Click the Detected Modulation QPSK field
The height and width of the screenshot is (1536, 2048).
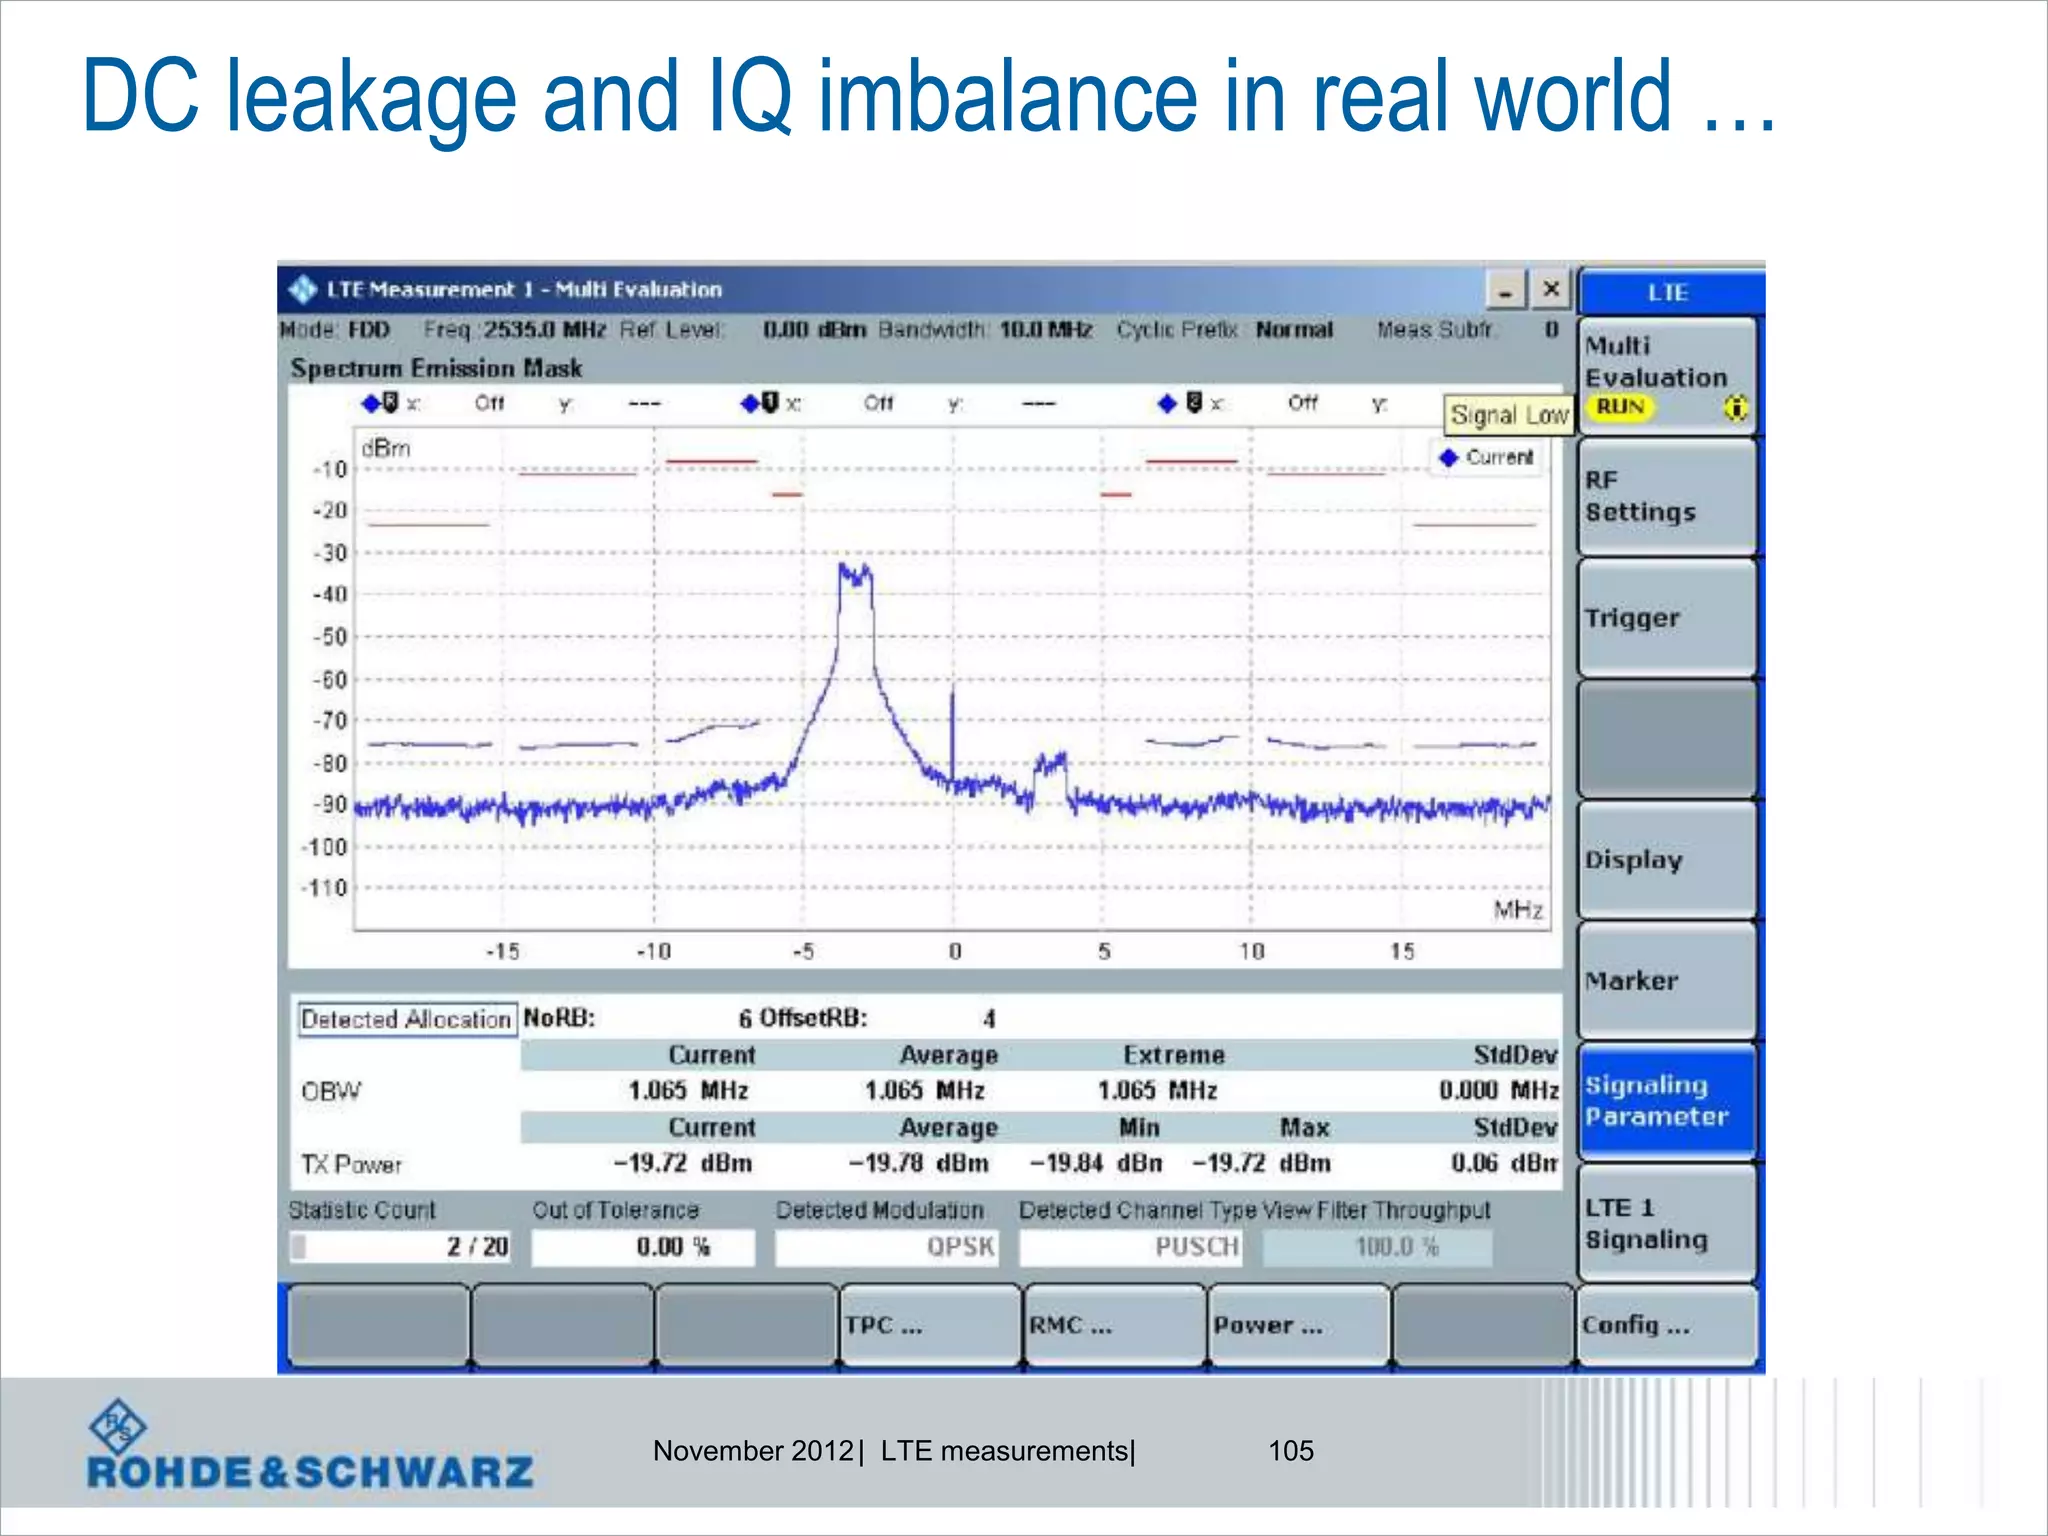(887, 1247)
